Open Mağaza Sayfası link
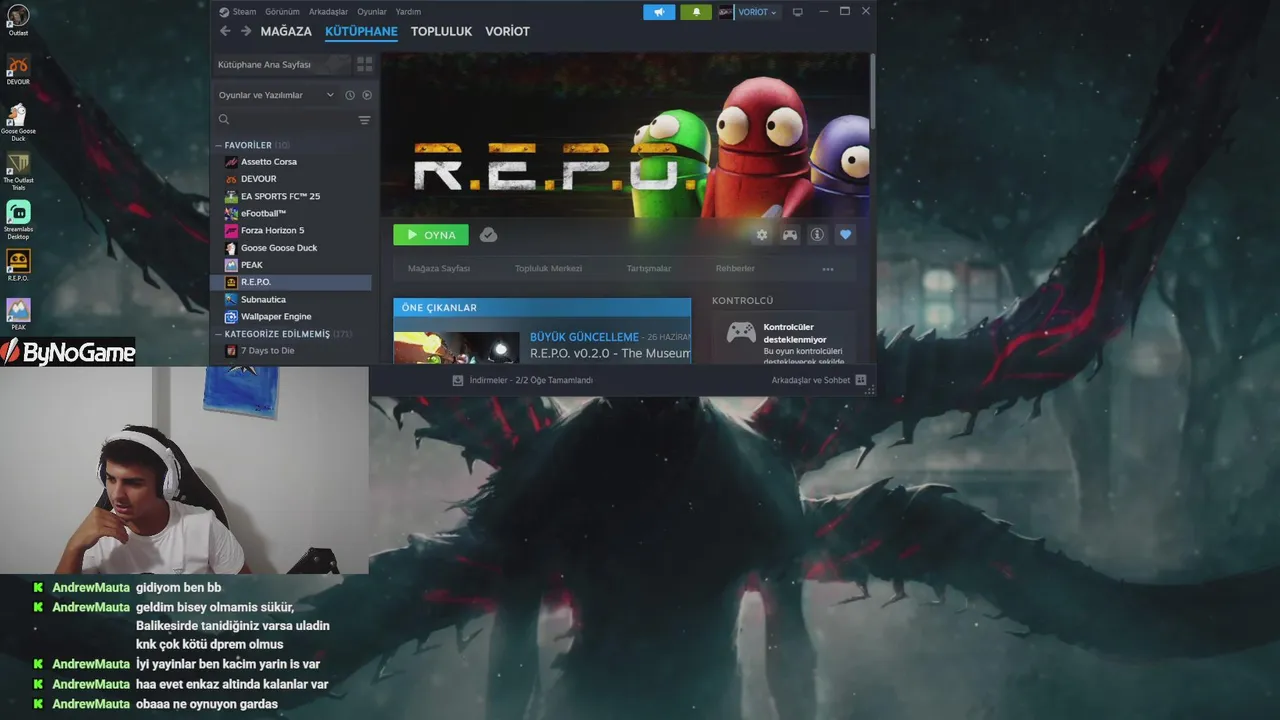 click(439, 269)
